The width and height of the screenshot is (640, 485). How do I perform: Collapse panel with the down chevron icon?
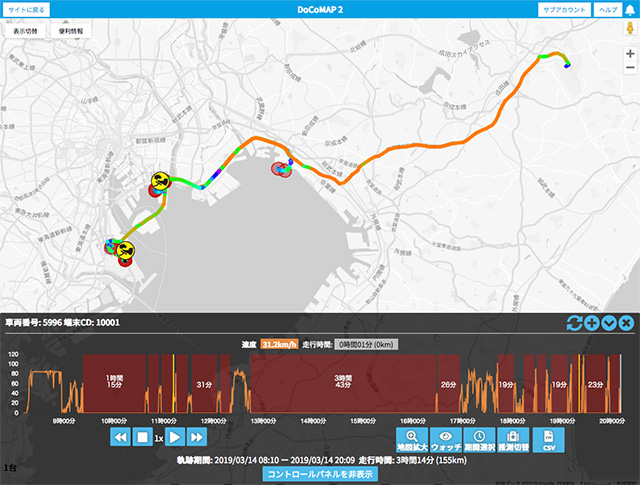pyautogui.click(x=608, y=323)
